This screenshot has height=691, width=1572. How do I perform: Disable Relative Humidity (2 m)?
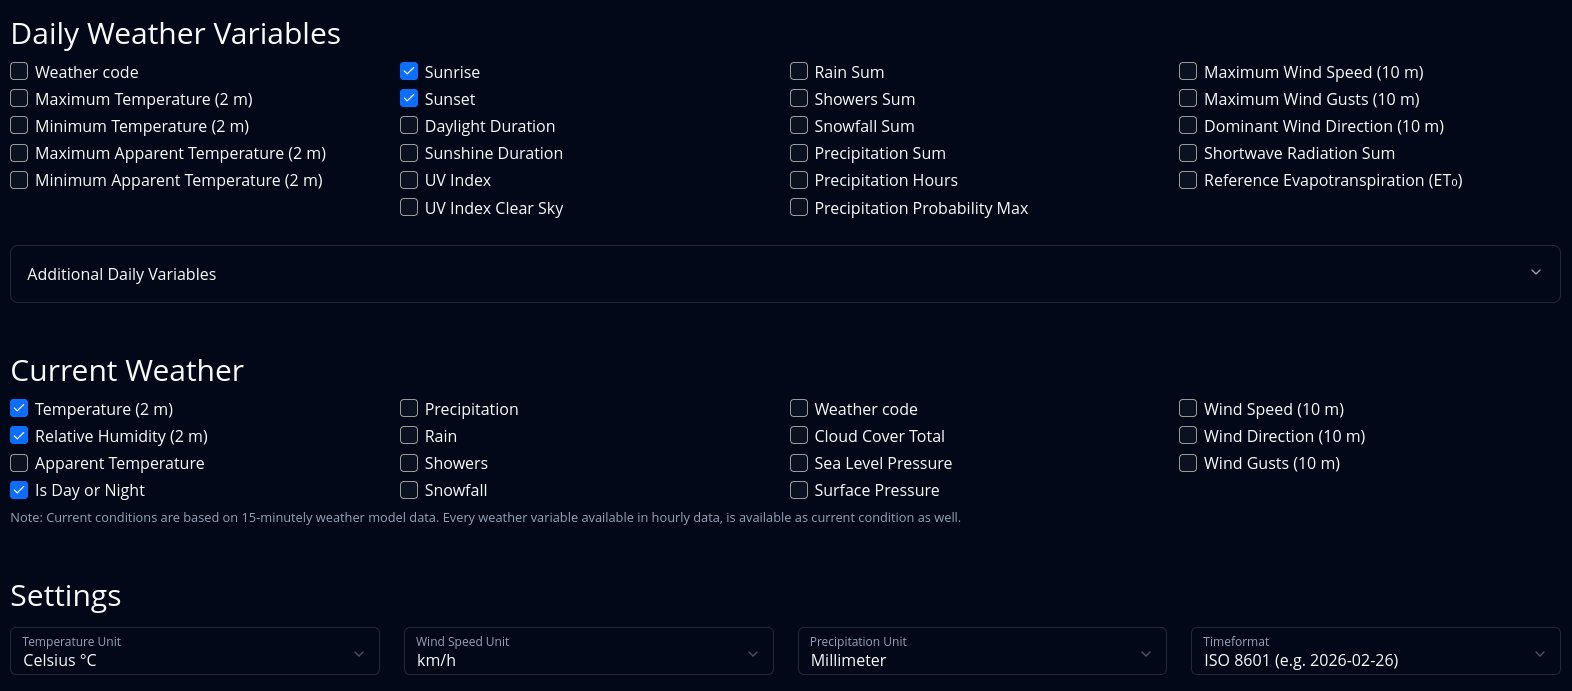click(19, 435)
